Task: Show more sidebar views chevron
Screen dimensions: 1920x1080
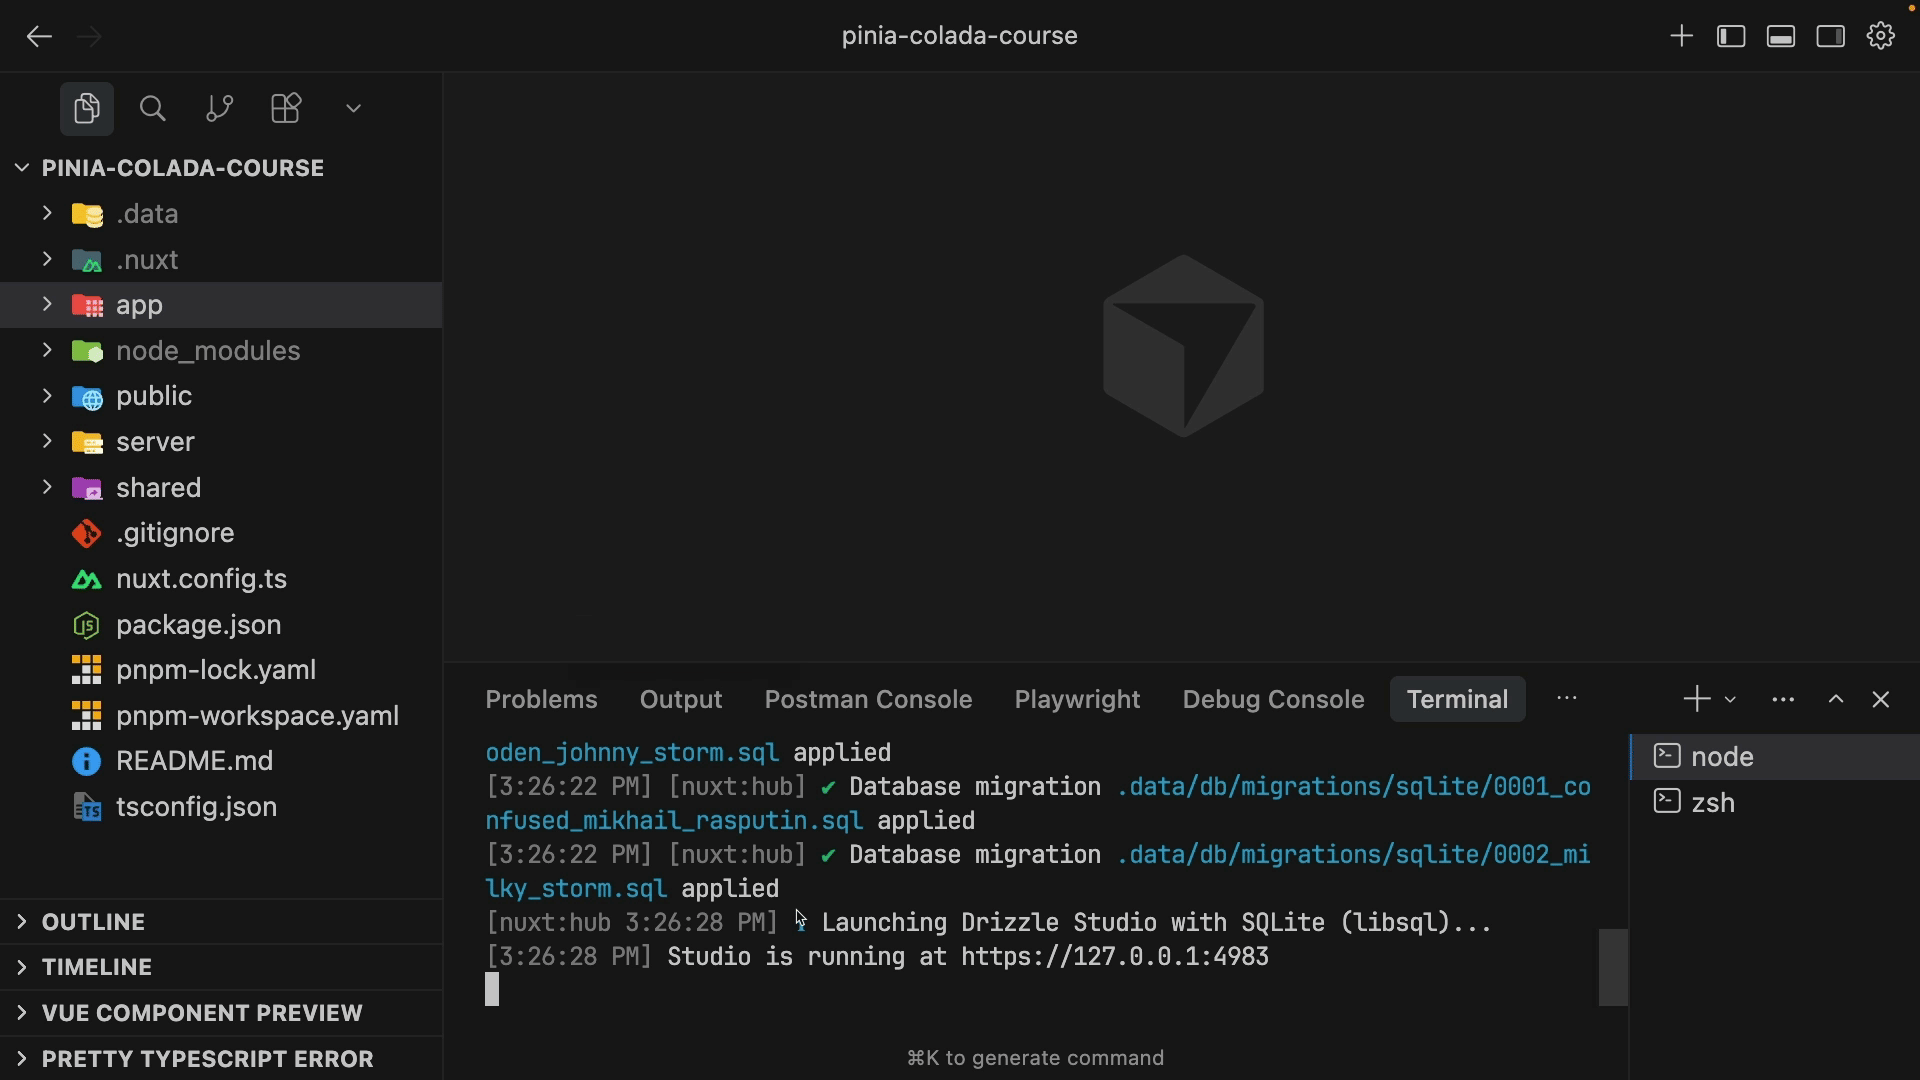Action: point(353,108)
